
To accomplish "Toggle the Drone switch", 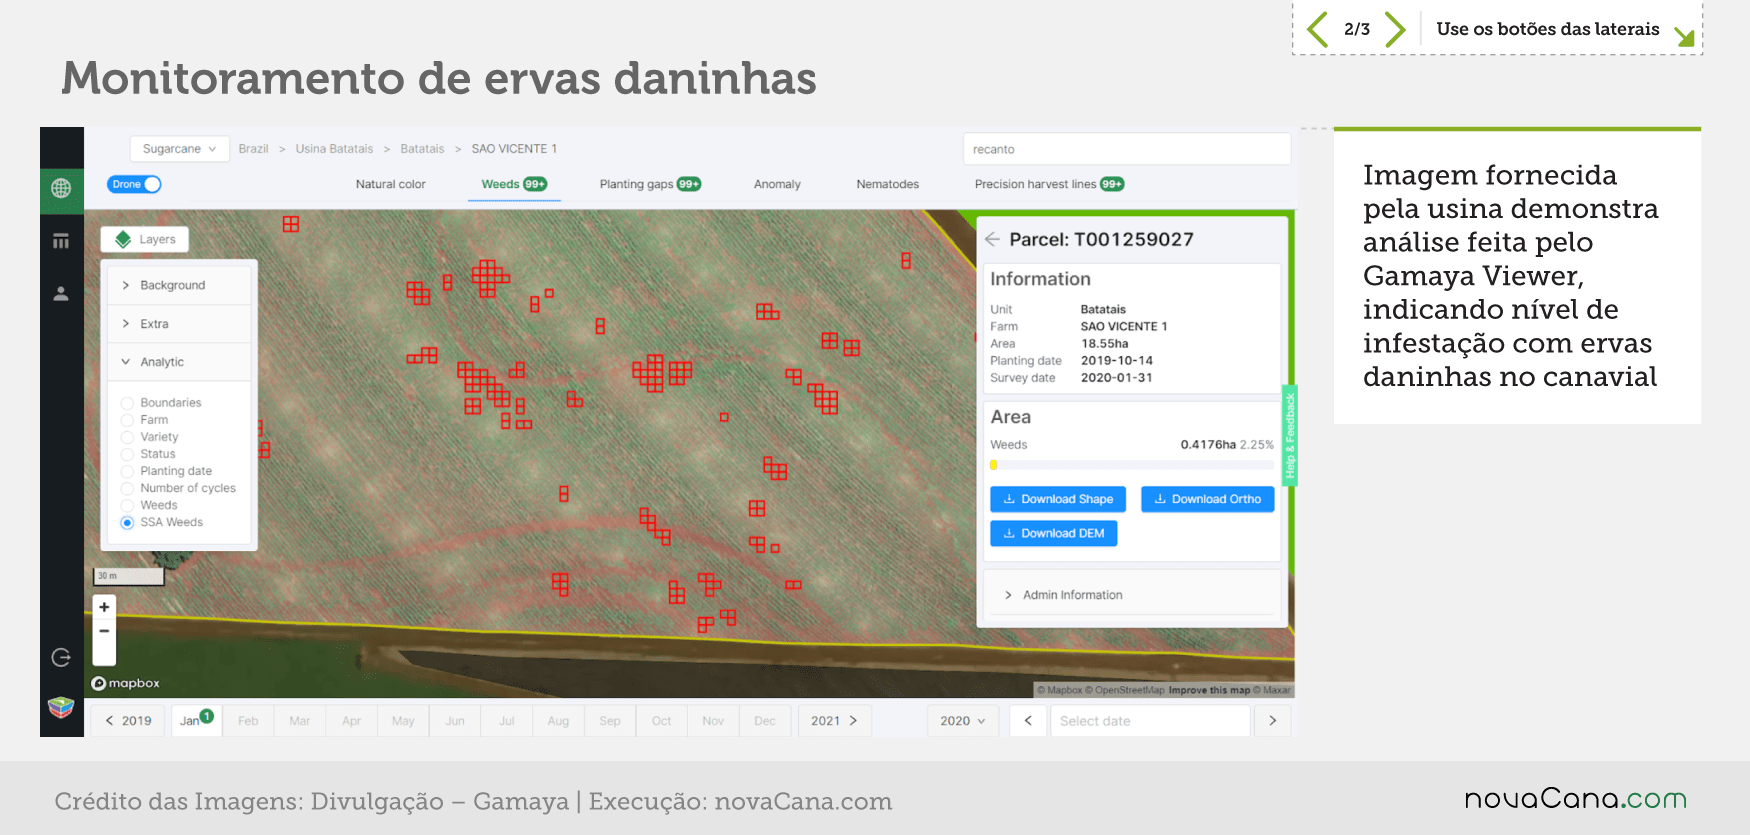I will click(134, 184).
